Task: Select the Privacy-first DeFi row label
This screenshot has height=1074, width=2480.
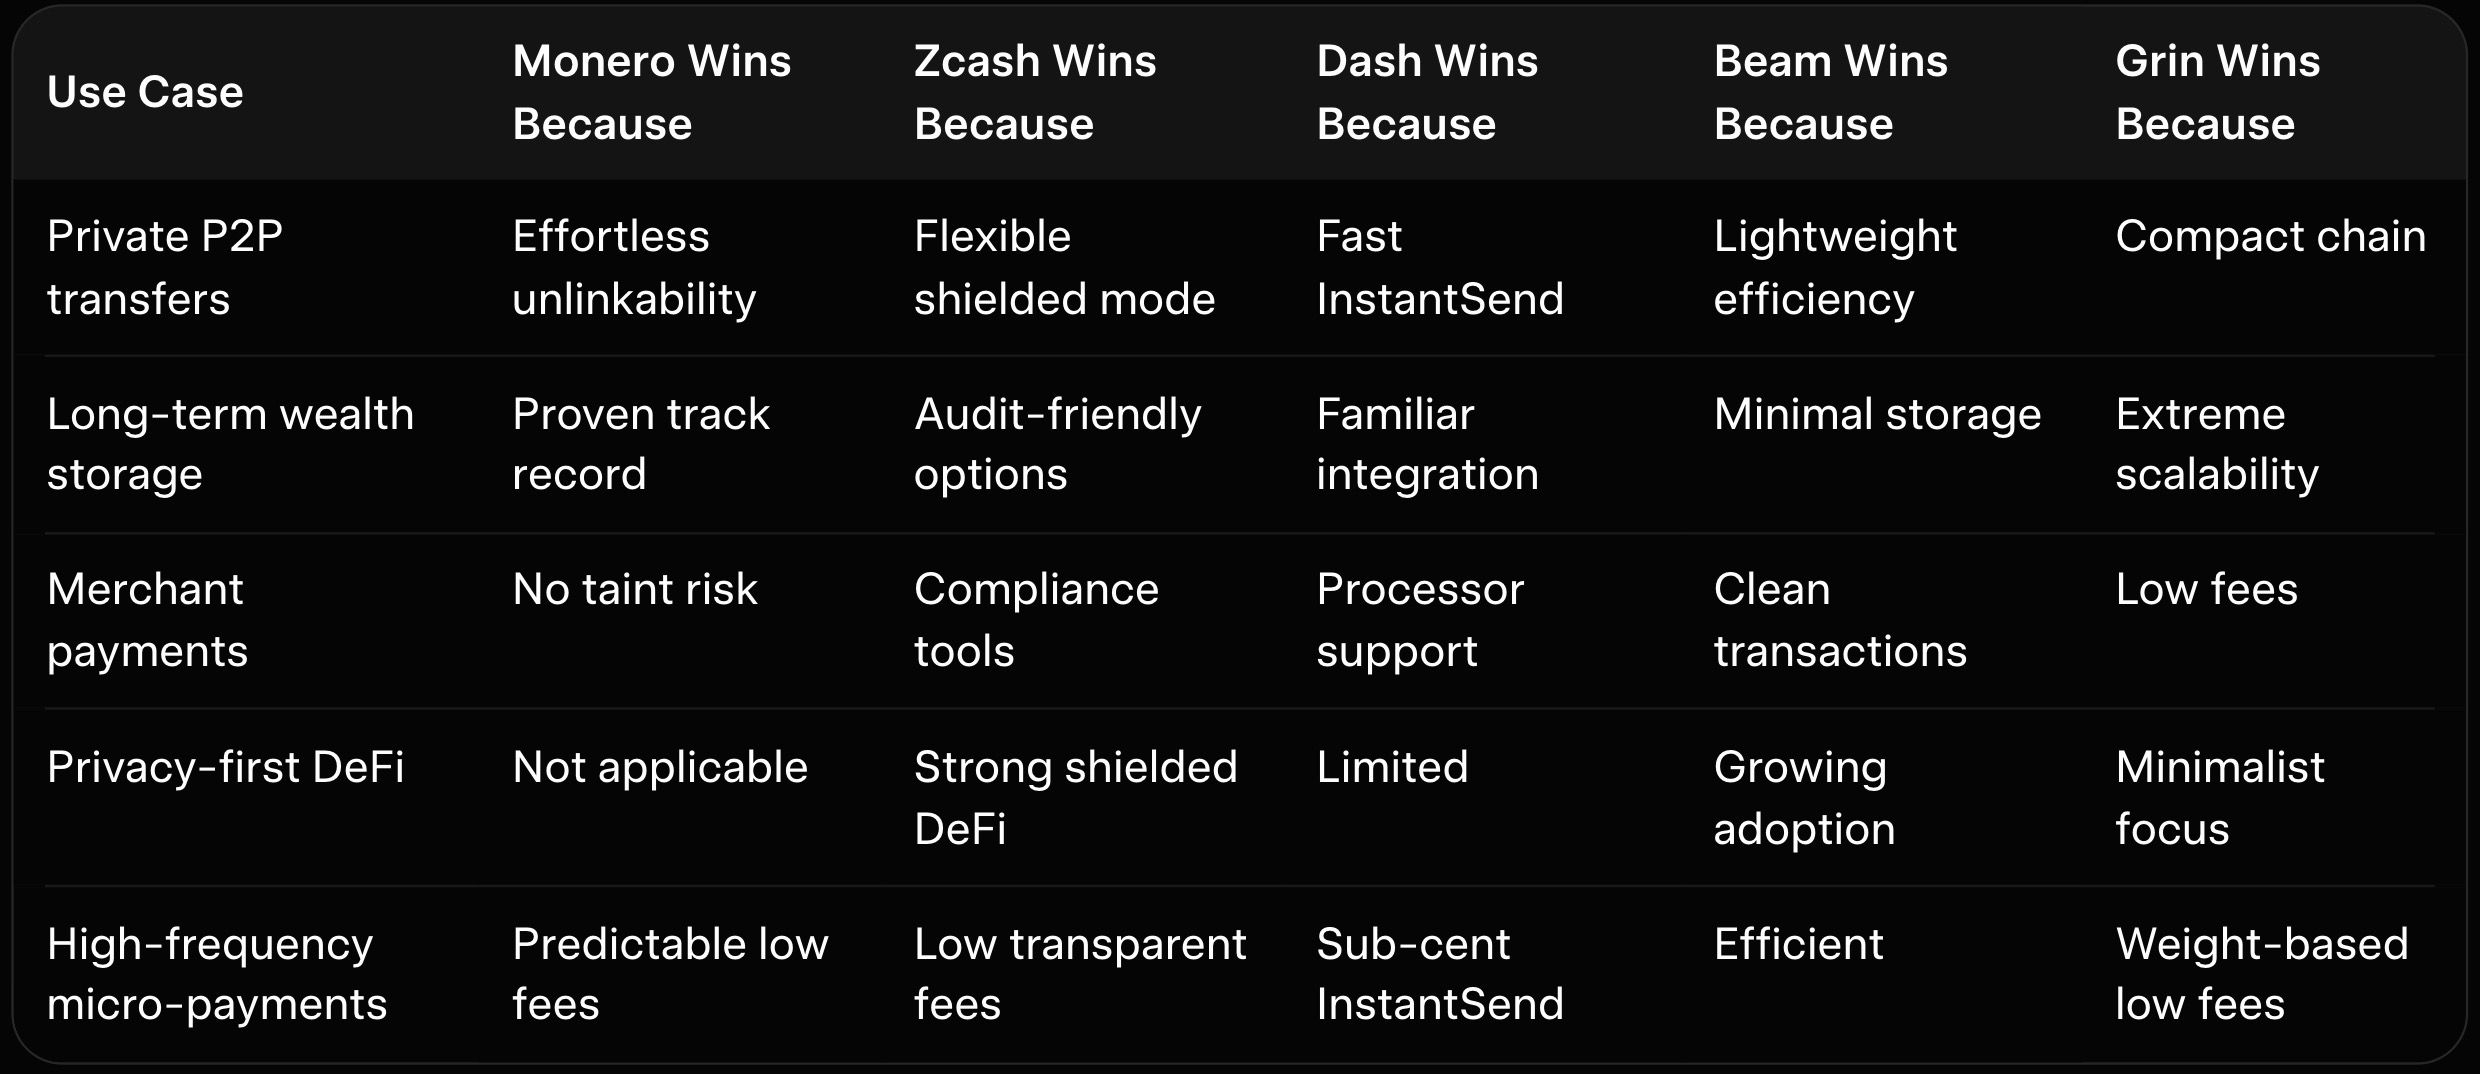Action: click(x=225, y=767)
